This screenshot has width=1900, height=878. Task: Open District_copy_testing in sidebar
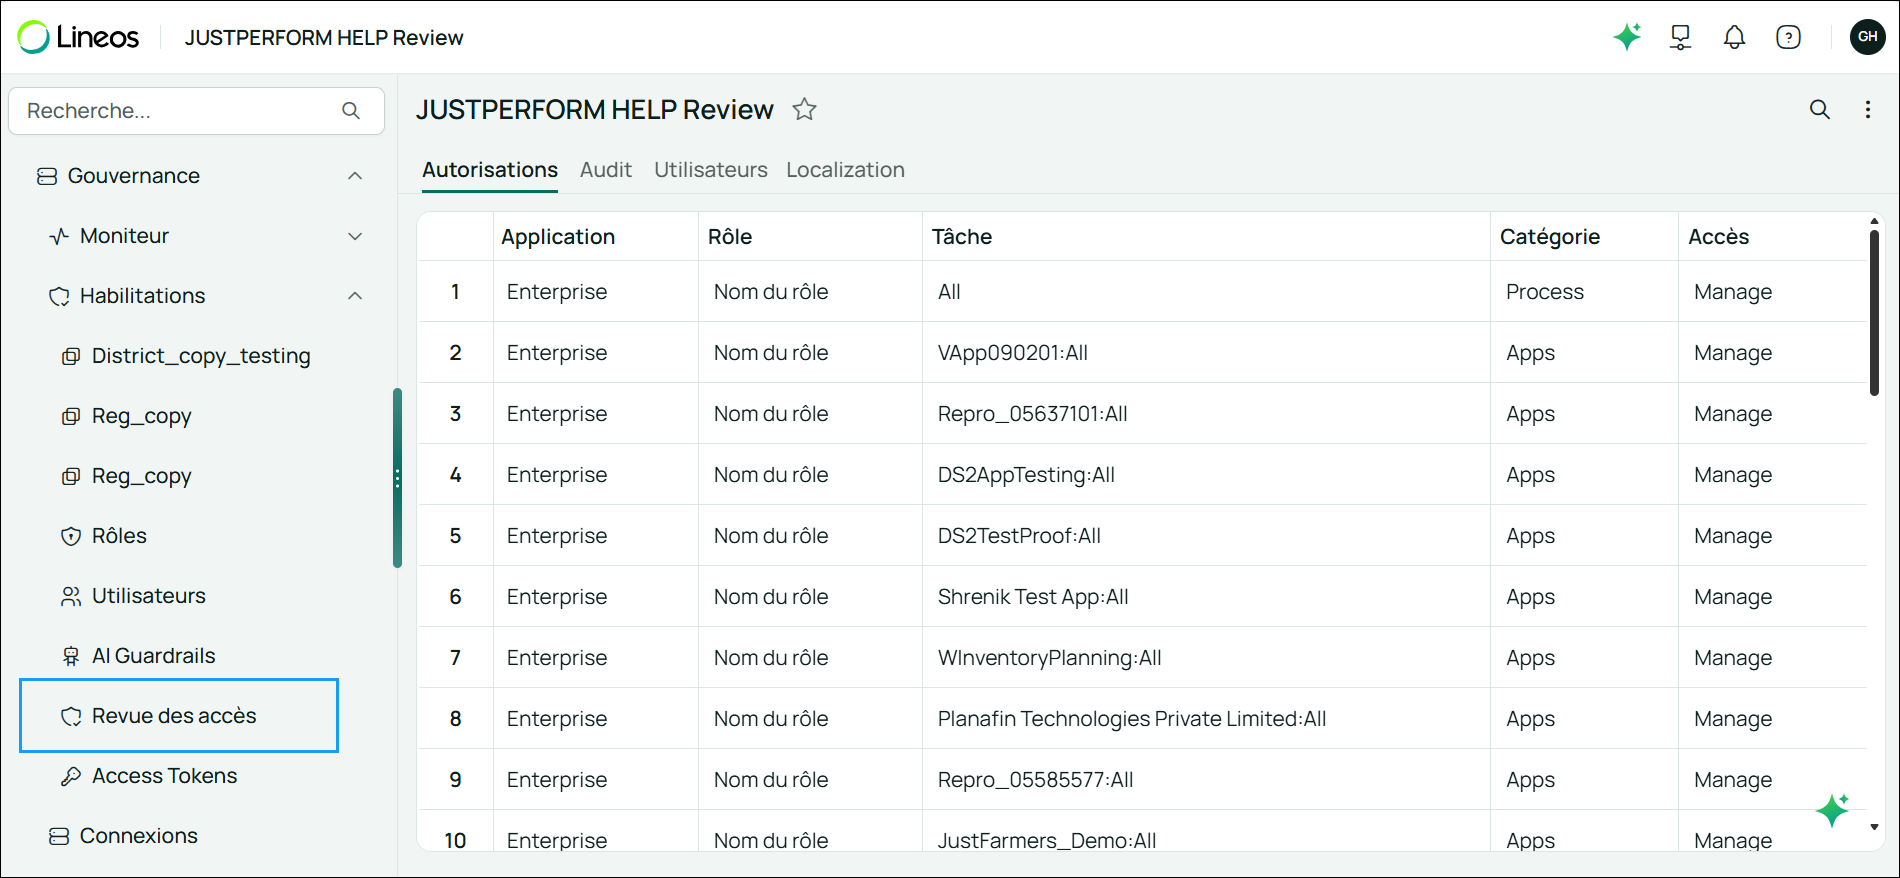pyautogui.click(x=201, y=356)
